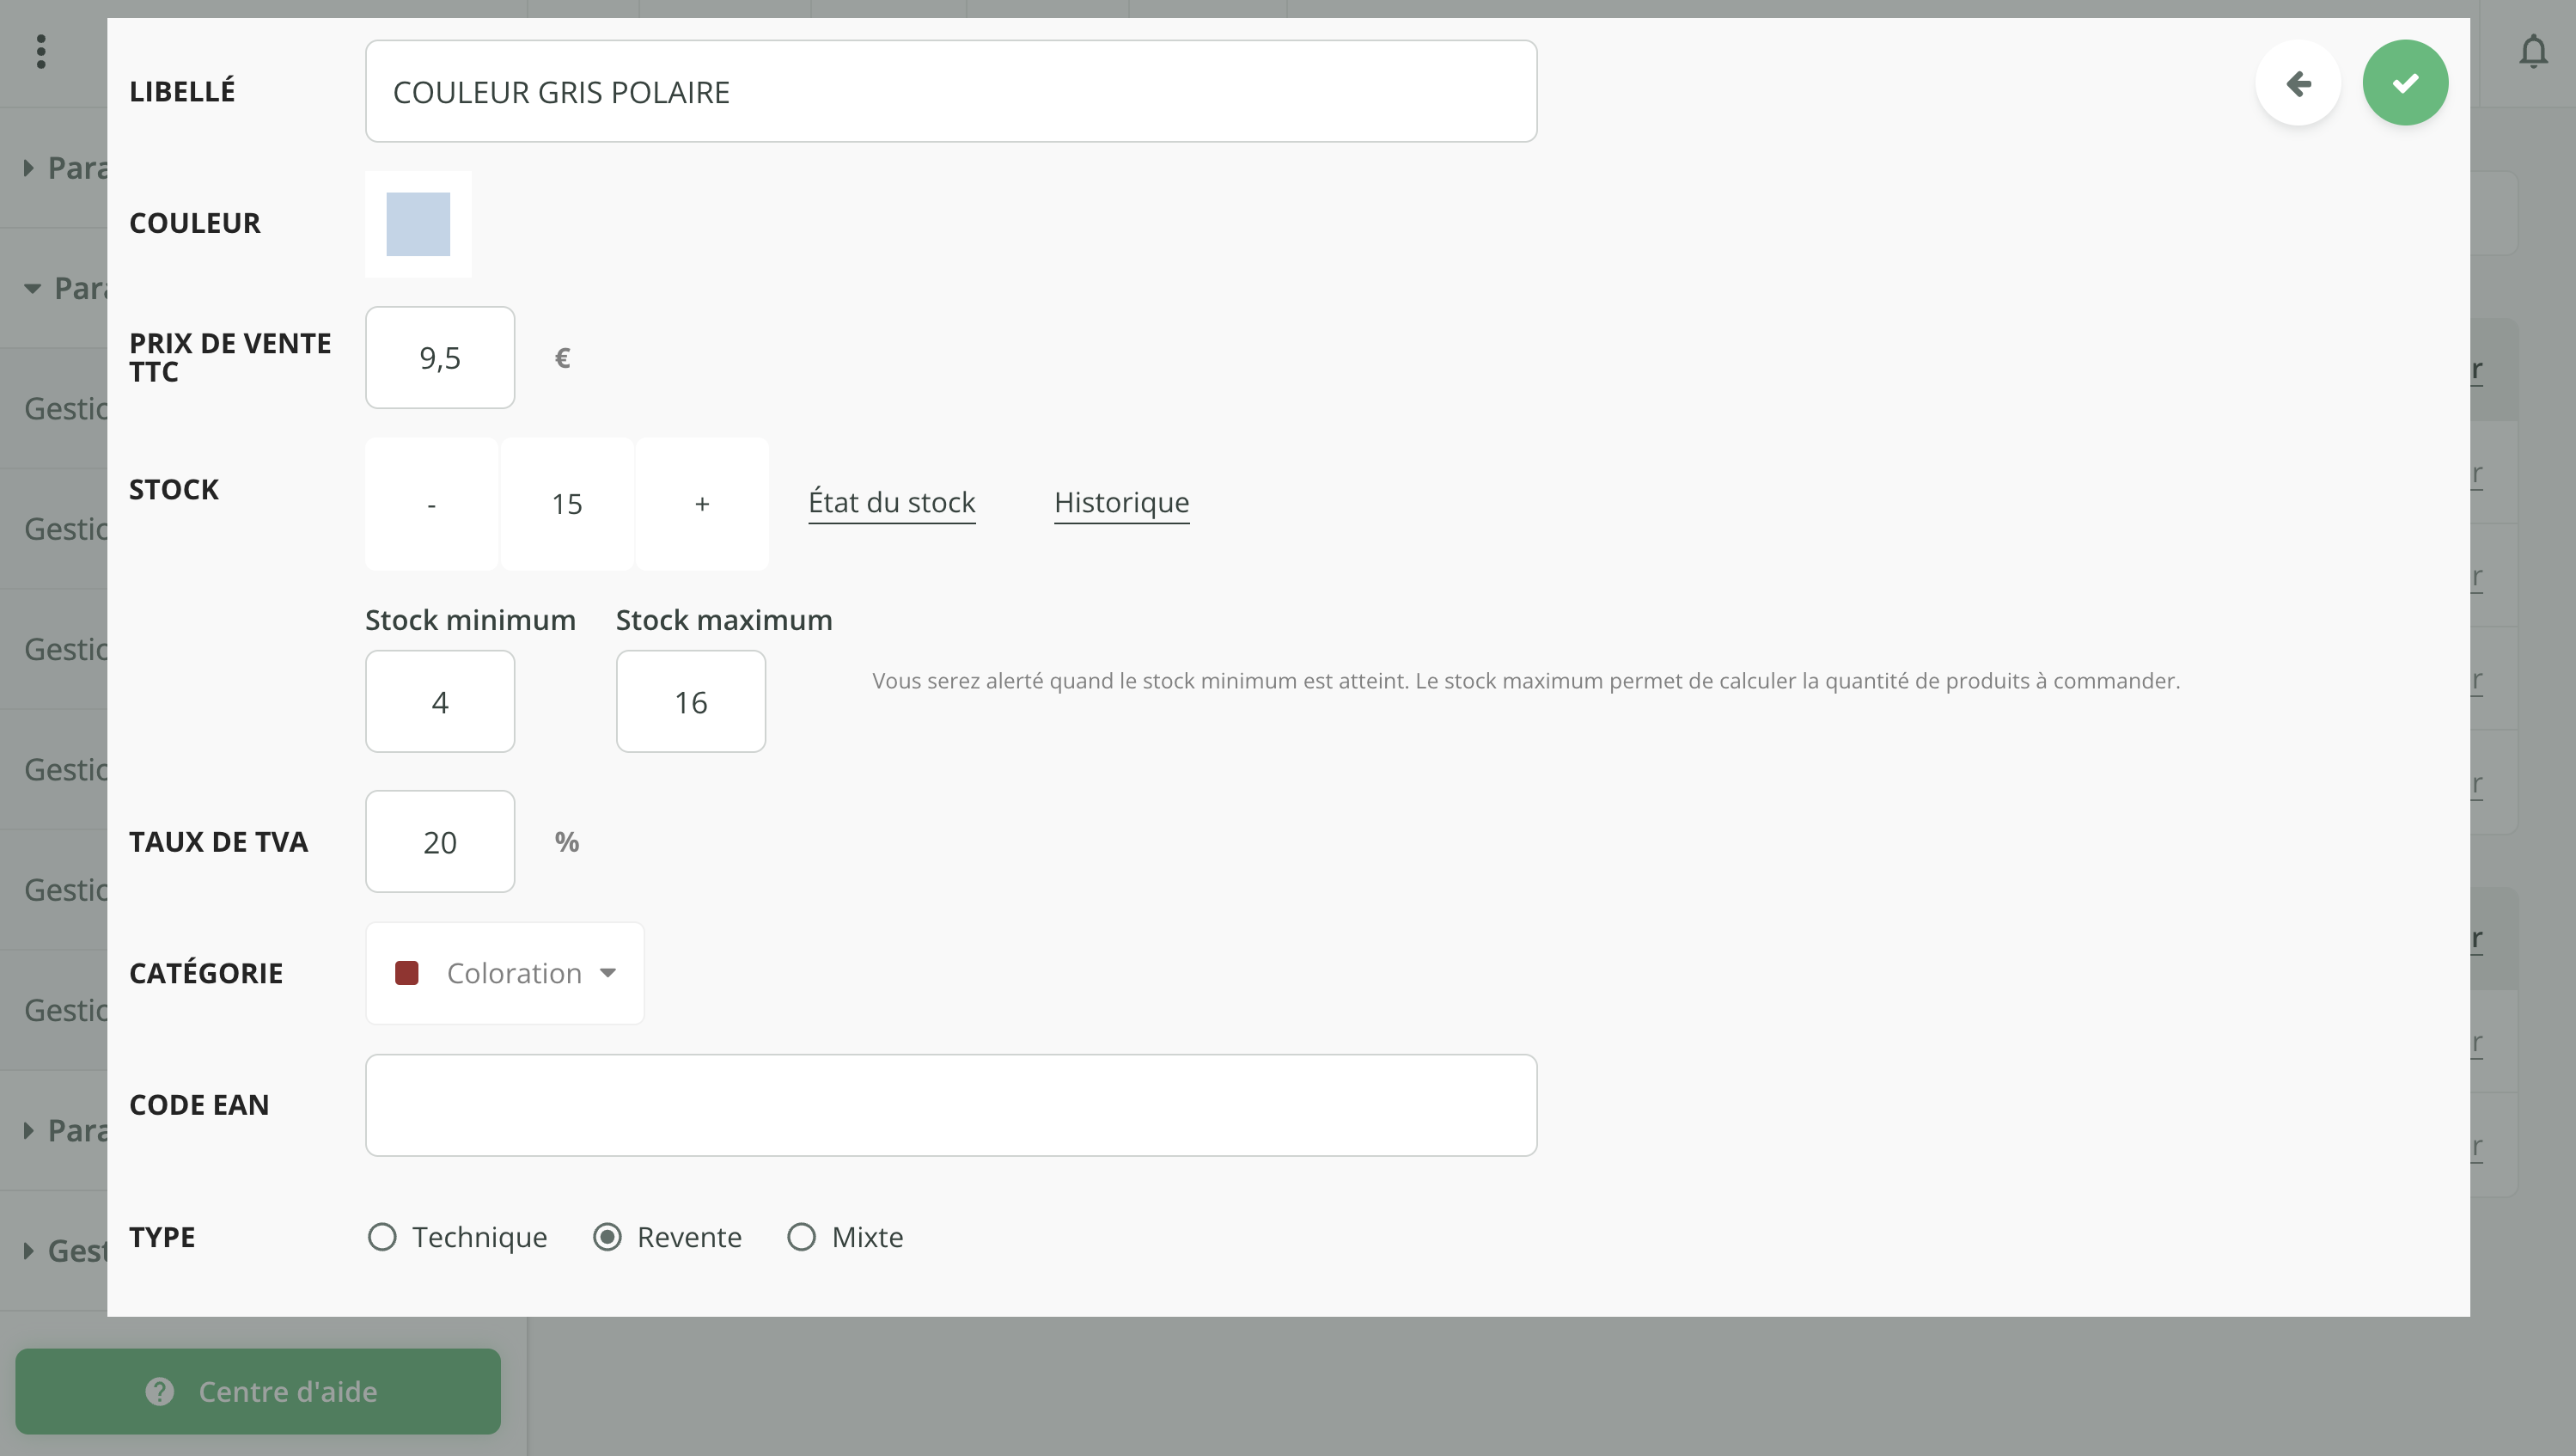Click the Stock maximum field
Viewport: 2576px width, 1456px height.
tap(690, 702)
